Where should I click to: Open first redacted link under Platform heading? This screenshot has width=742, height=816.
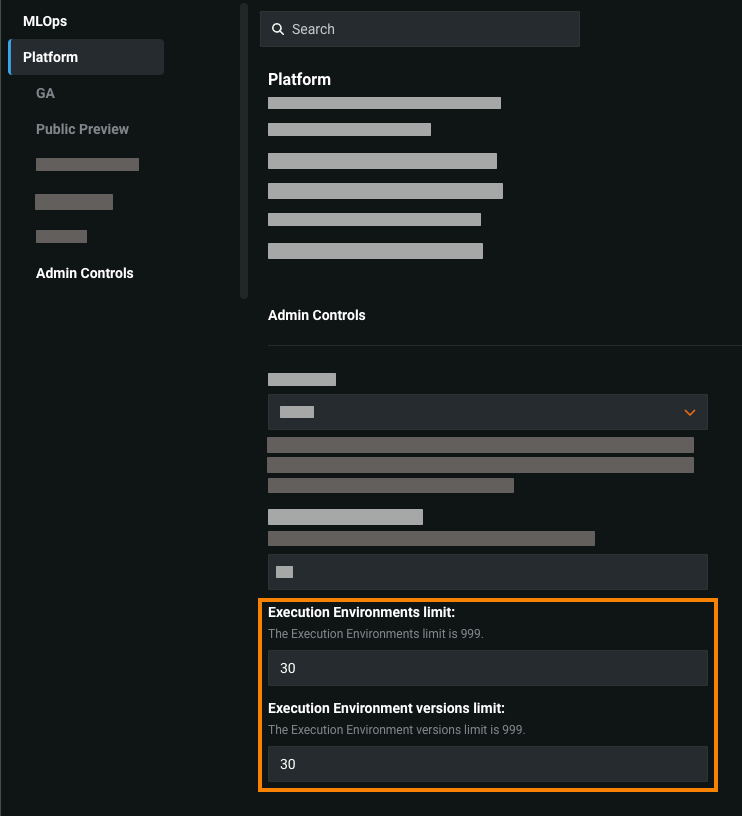pos(384,103)
